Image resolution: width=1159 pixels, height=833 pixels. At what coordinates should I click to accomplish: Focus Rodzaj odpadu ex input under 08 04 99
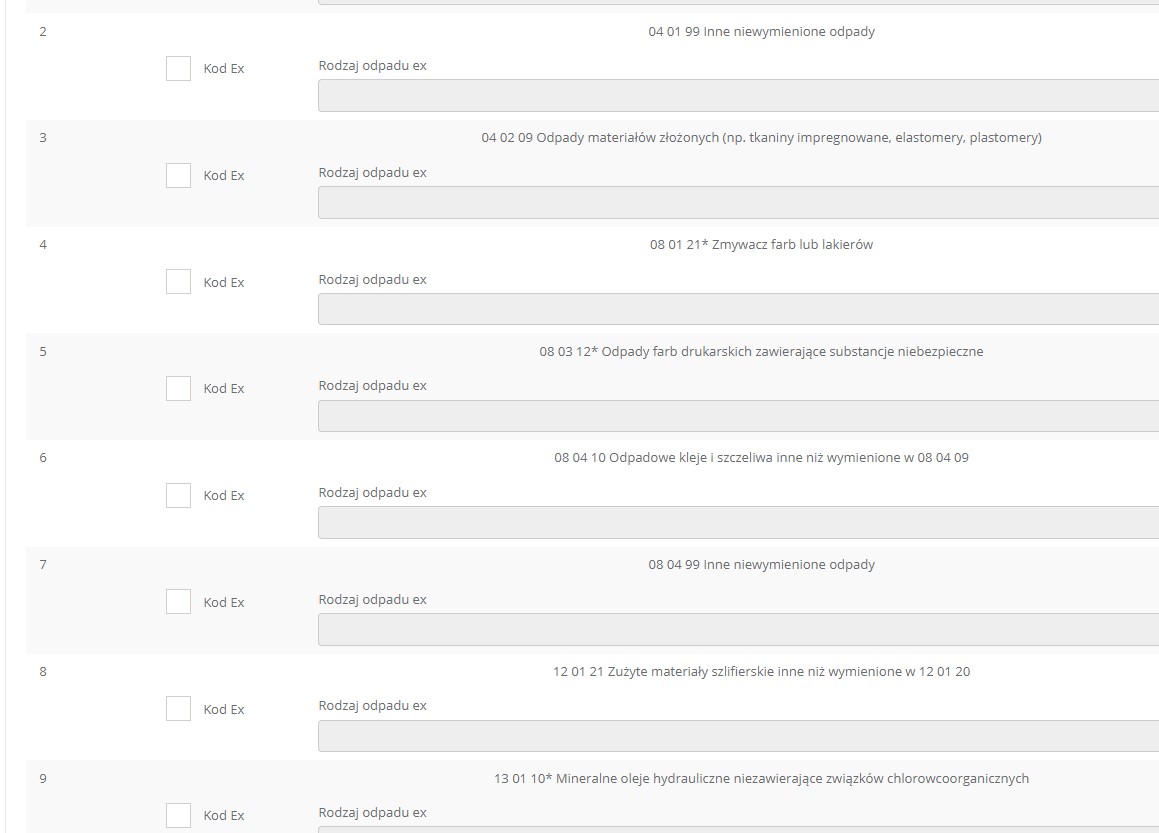tap(738, 629)
